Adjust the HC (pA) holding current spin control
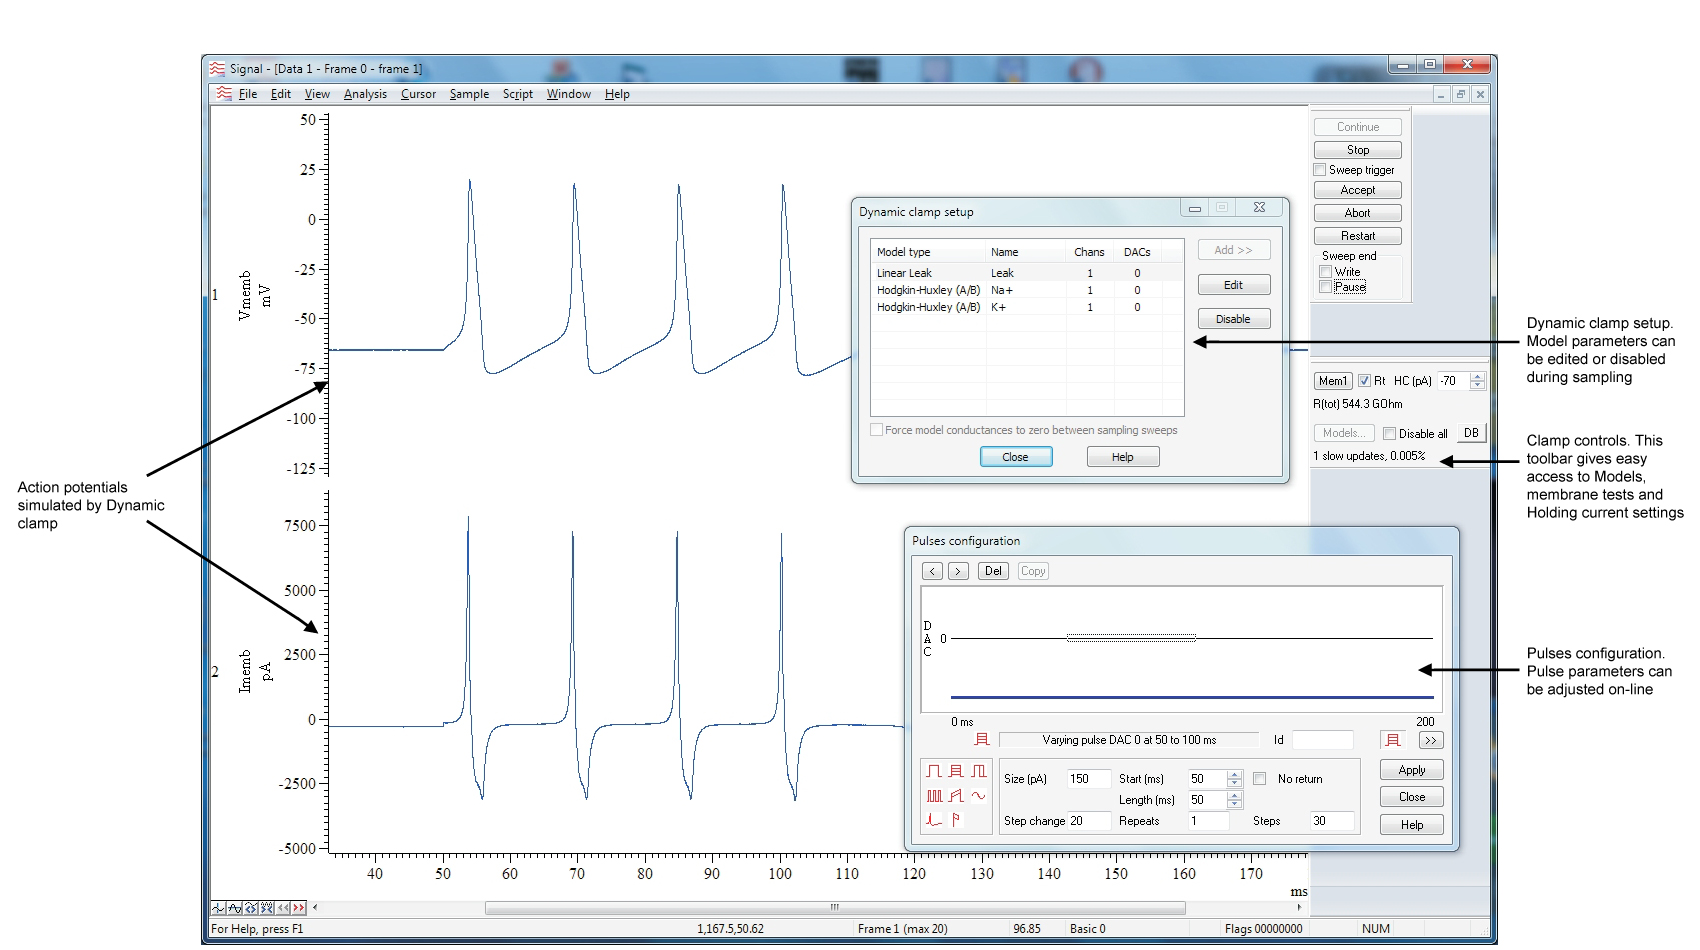Image resolution: width=1700 pixels, height=950 pixels. pos(1477,380)
